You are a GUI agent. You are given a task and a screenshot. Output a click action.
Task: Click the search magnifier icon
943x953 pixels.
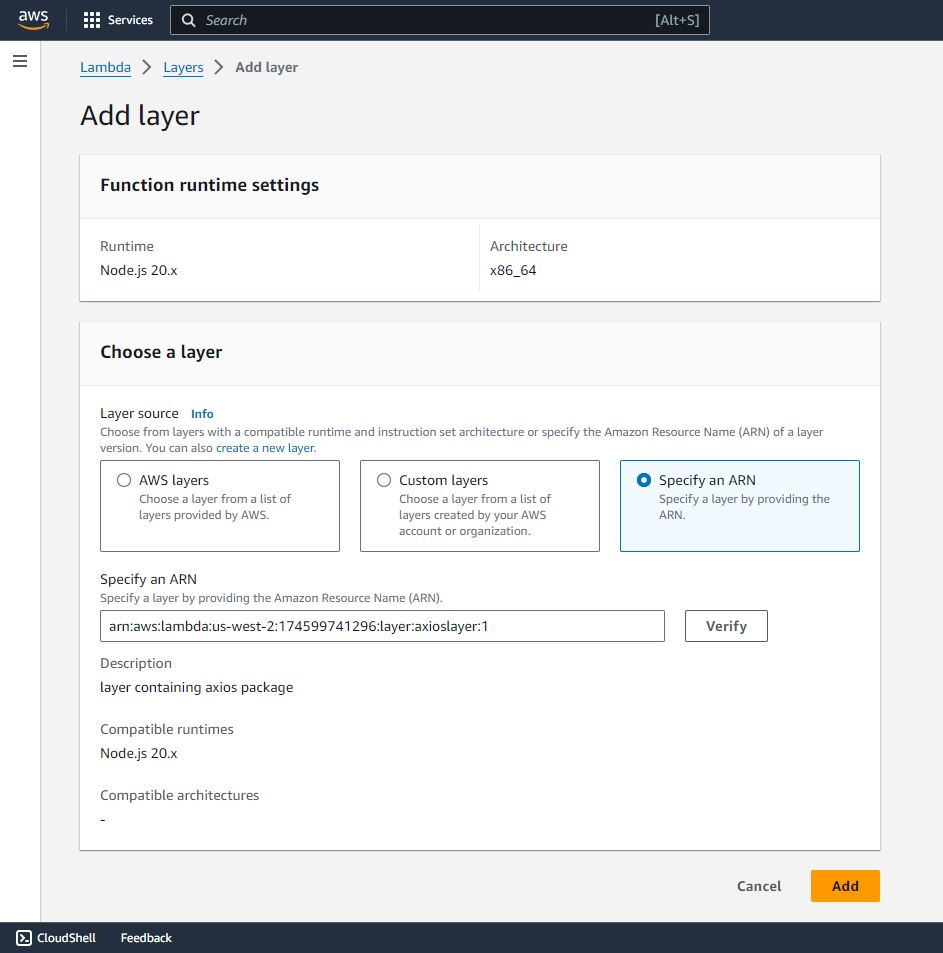click(x=189, y=20)
